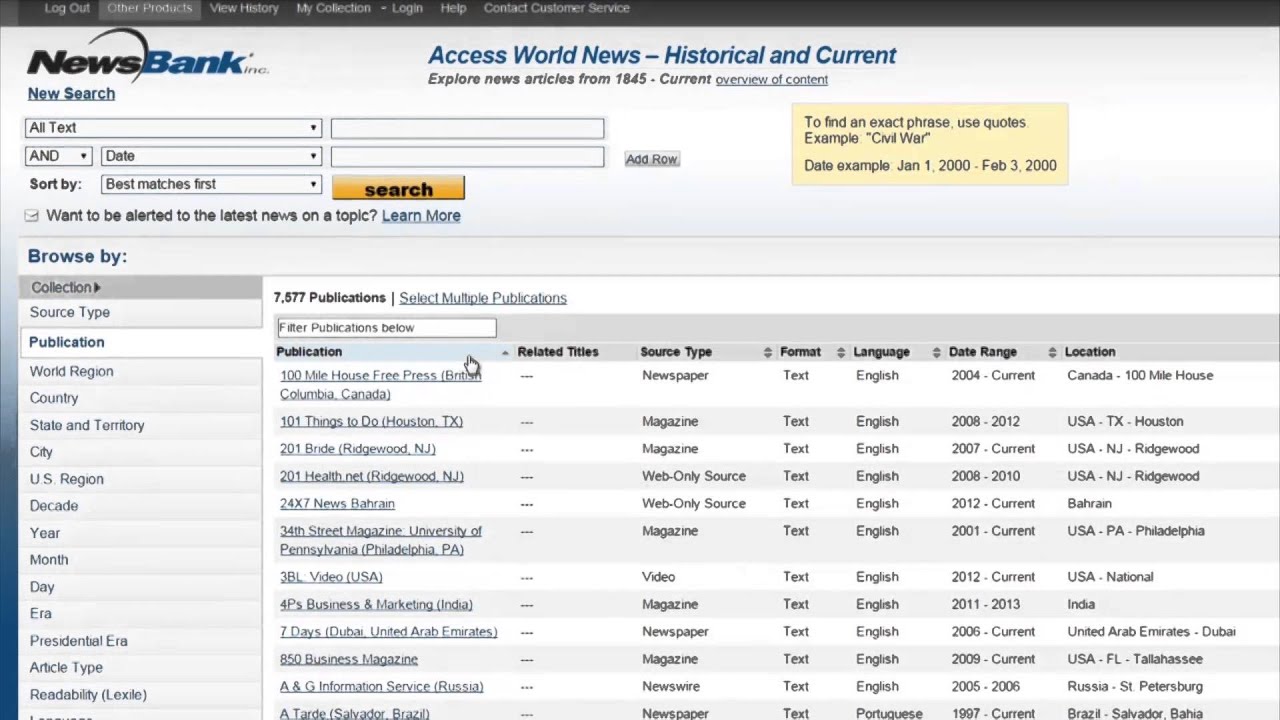Browse by Era

pos(41,614)
